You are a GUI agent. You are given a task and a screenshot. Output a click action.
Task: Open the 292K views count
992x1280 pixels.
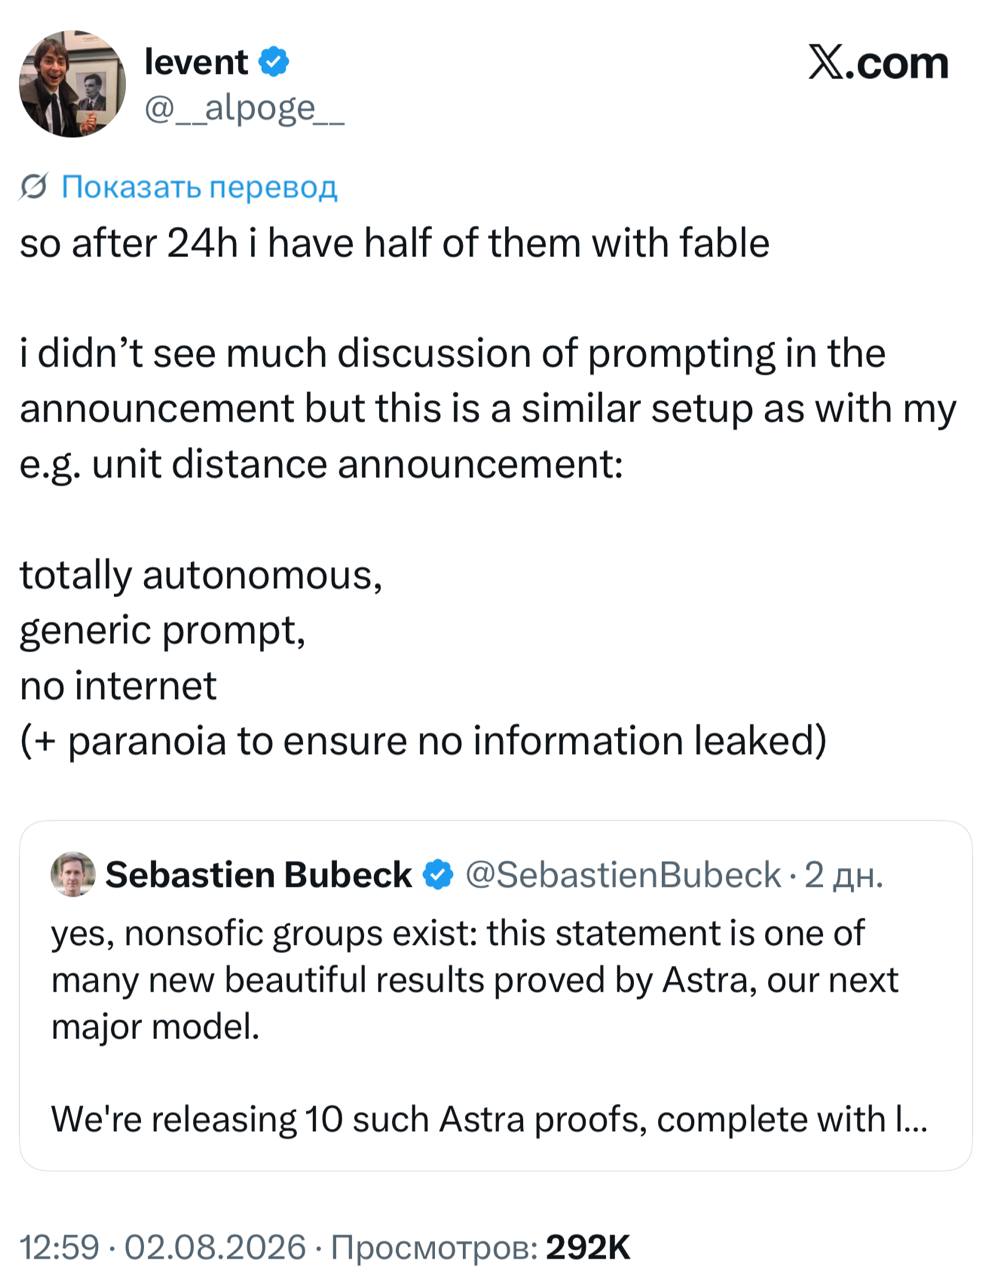pos(589,1247)
